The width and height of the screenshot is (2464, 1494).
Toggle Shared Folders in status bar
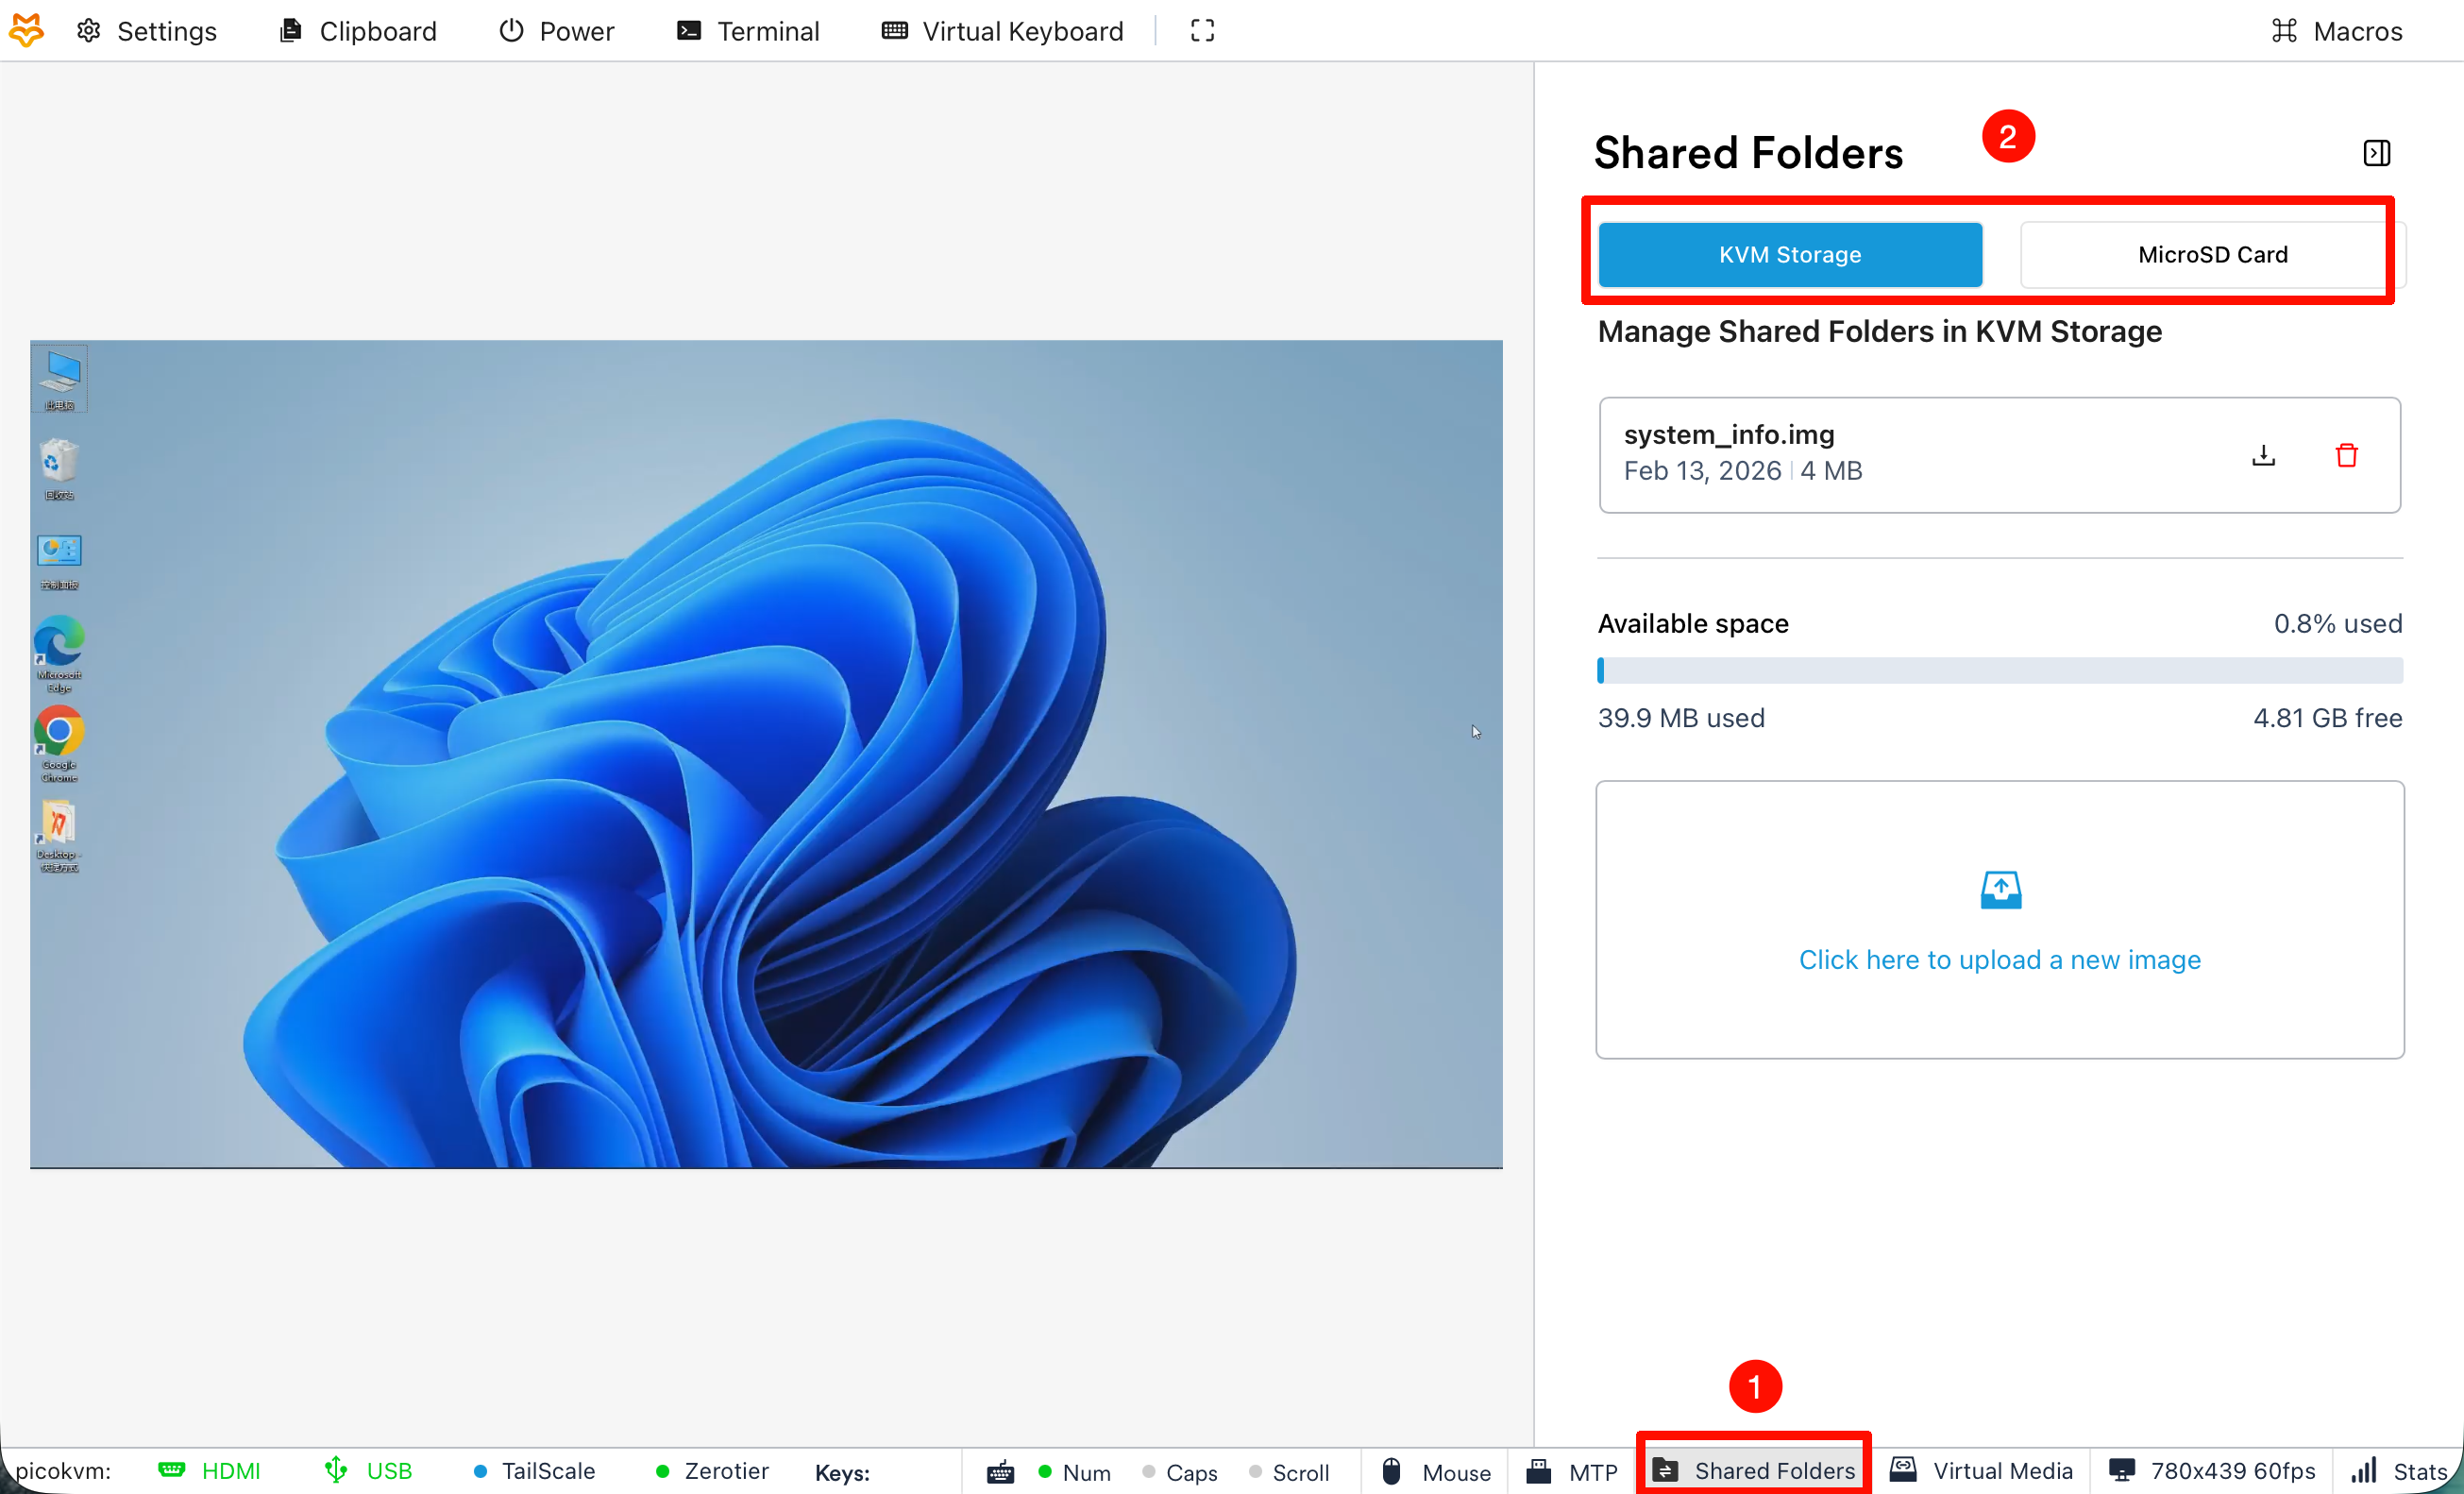pyautogui.click(x=1754, y=1471)
